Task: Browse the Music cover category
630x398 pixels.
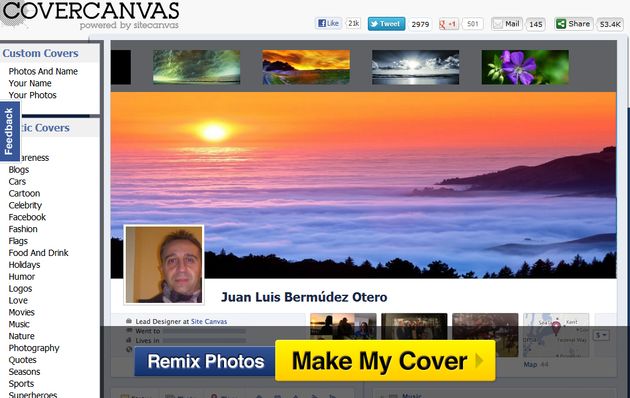Action: [x=19, y=324]
